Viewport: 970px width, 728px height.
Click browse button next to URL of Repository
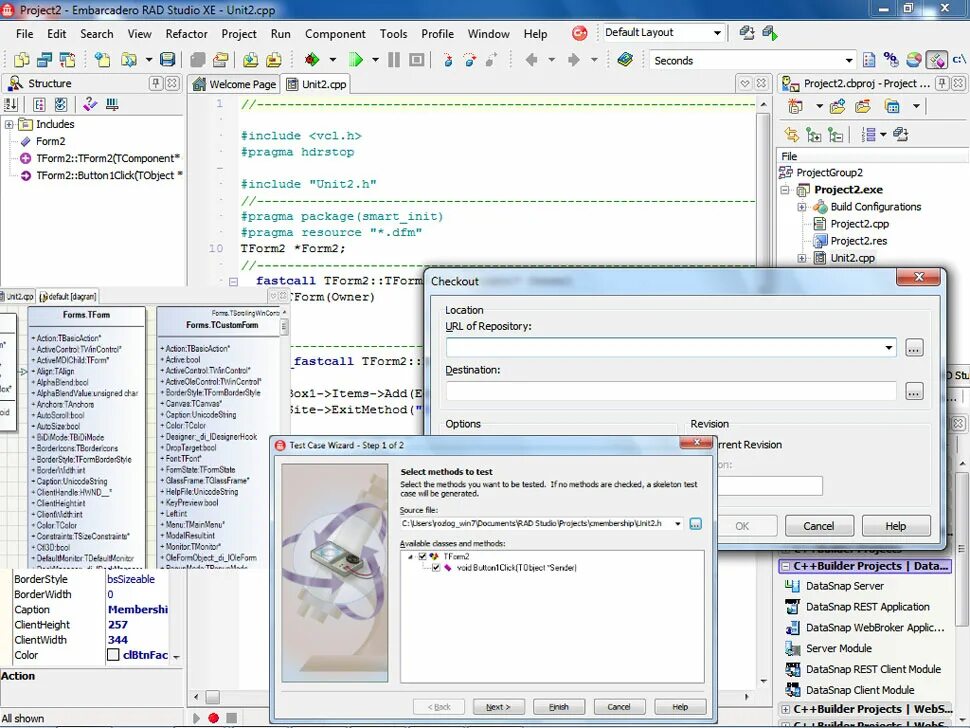click(914, 348)
